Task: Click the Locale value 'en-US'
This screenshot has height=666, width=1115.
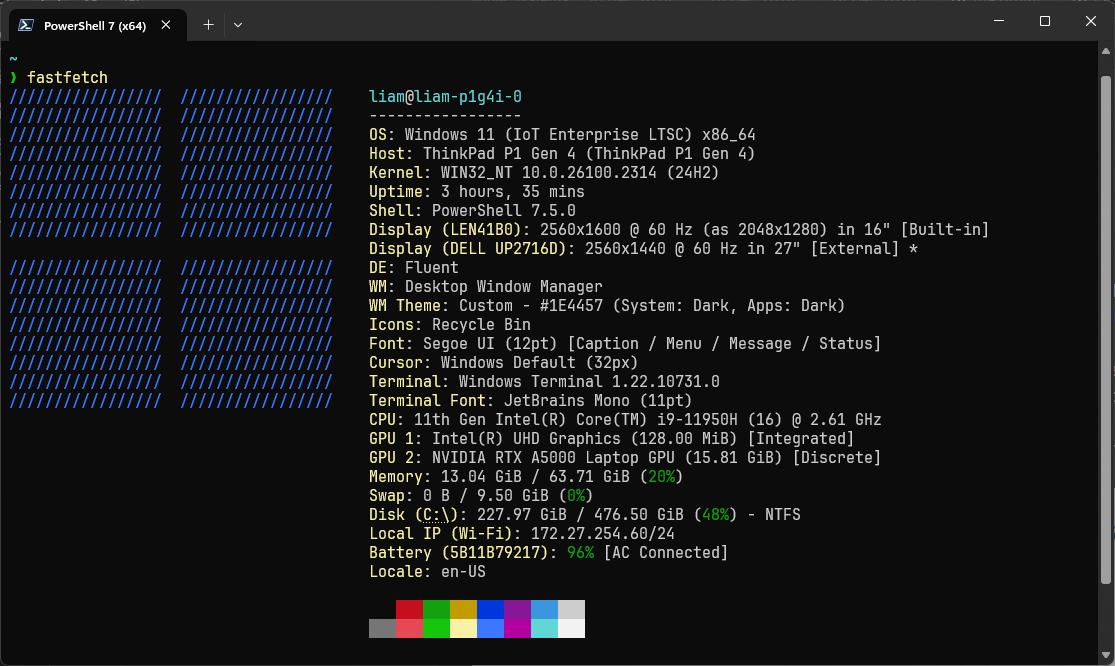Action: coord(463,572)
